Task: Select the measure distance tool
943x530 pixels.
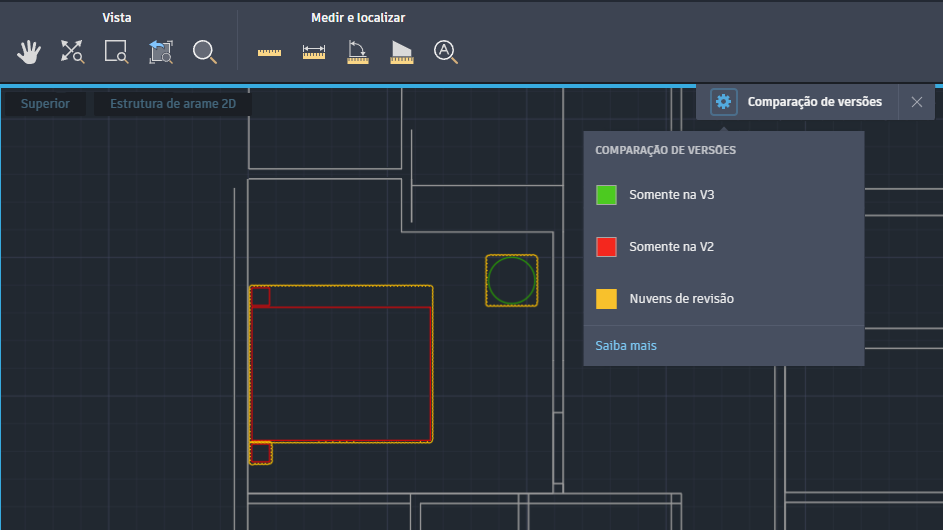Action: point(313,52)
